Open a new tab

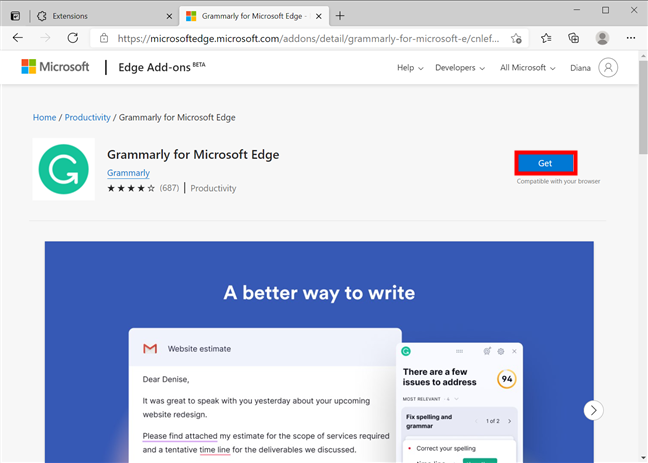[340, 16]
